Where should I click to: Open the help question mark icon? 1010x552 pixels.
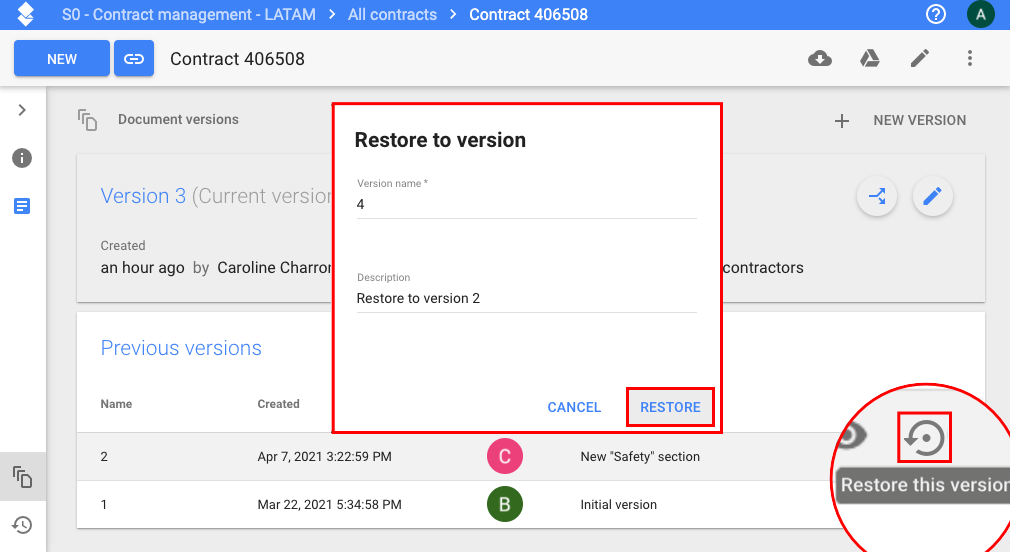(935, 14)
